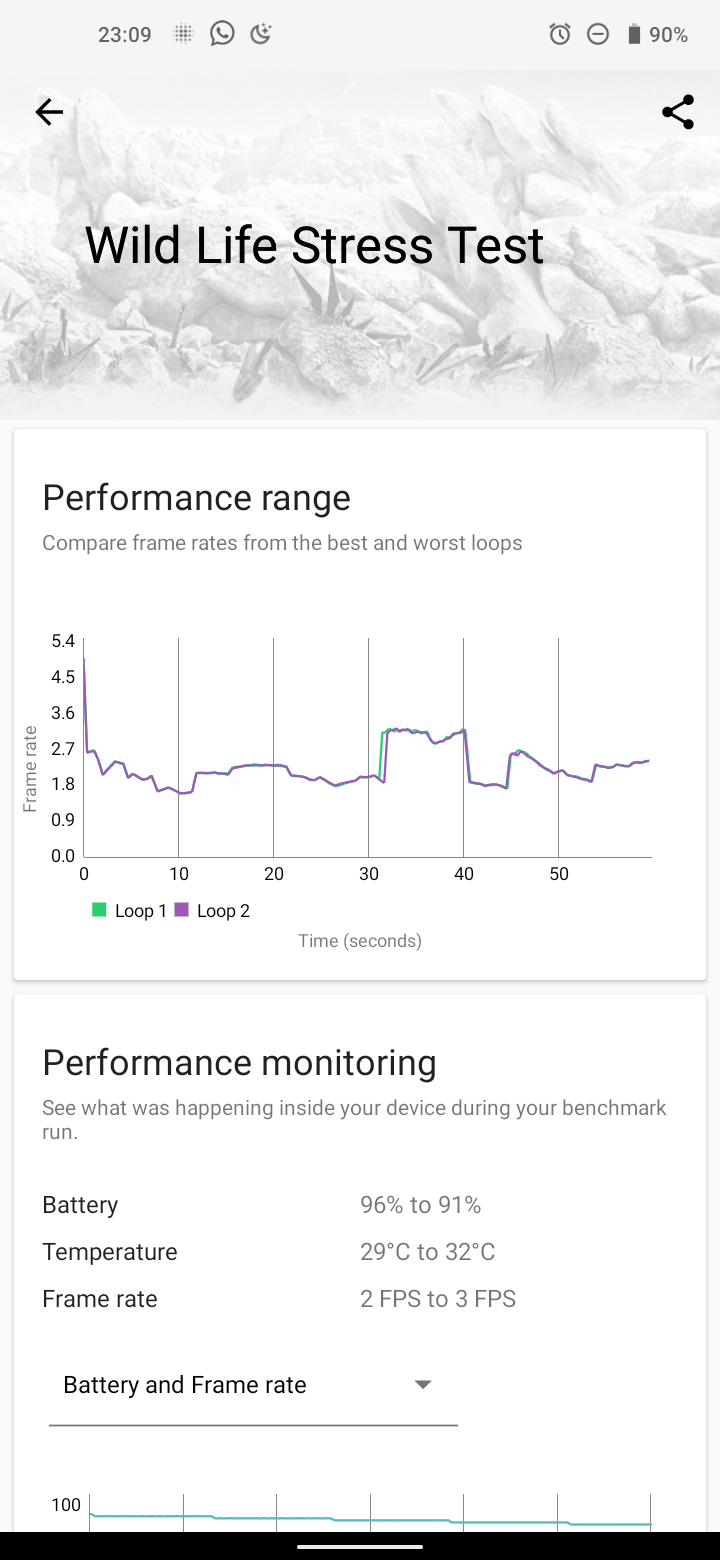Viewport: 720px width, 1560px height.
Task: Tap the do-not-disturb status icon
Action: tap(598, 35)
